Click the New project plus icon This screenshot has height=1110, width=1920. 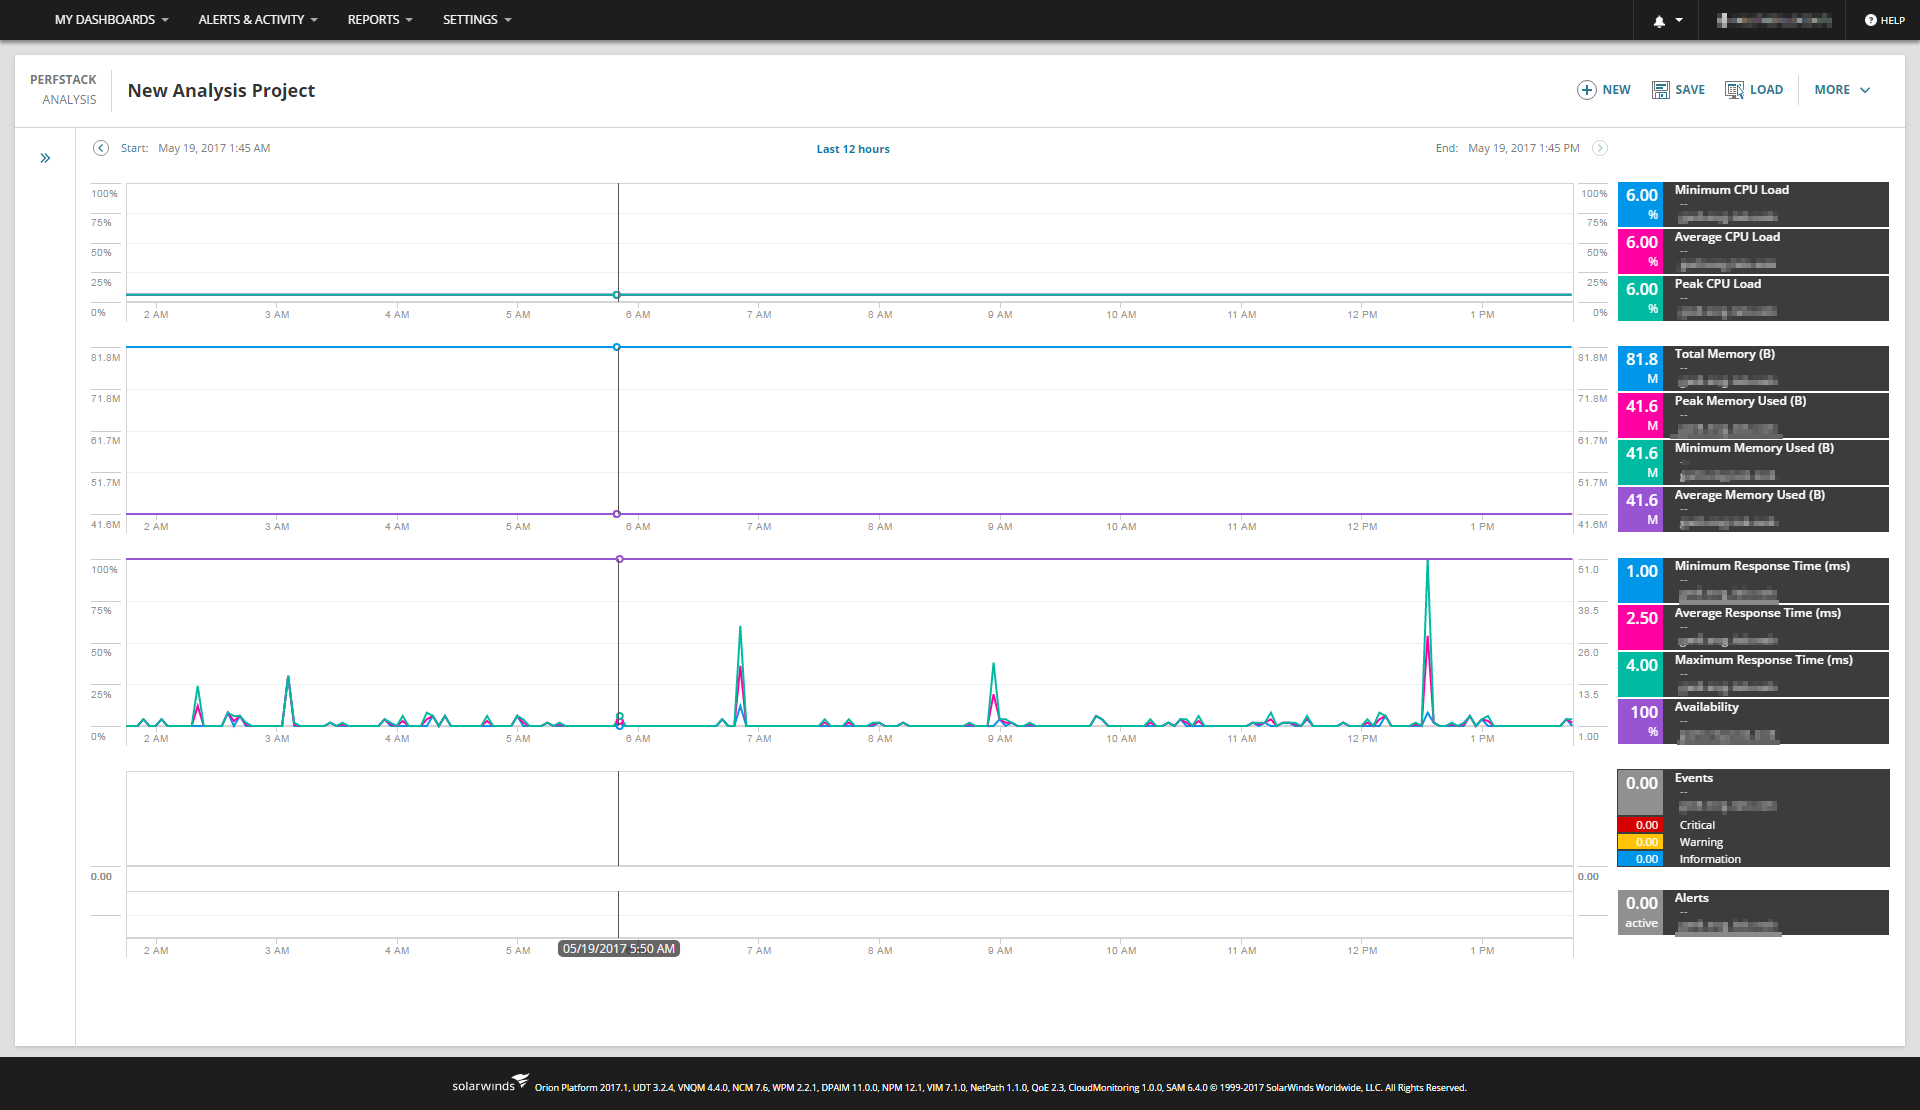1587,90
